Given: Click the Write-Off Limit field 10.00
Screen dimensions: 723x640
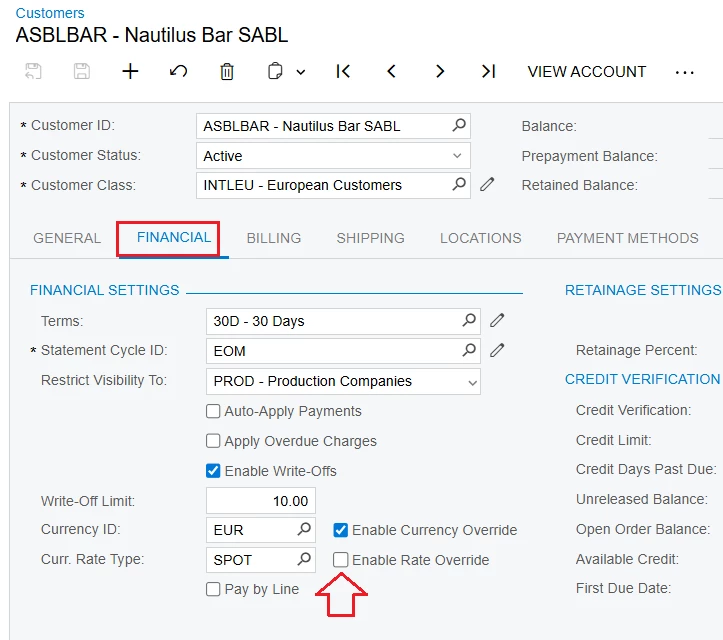Looking at the screenshot, I should pyautogui.click(x=261, y=501).
